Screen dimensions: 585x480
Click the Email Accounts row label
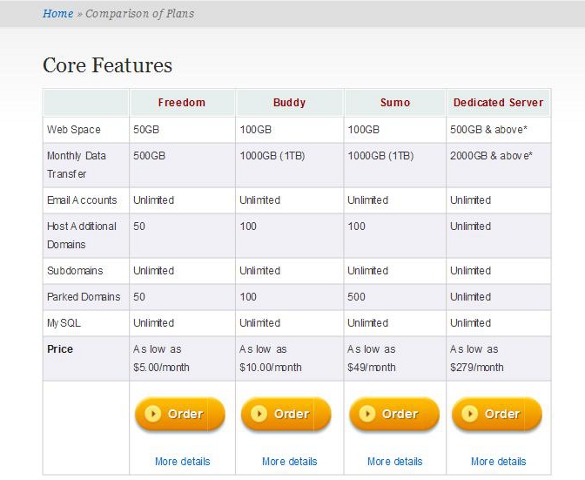pos(82,200)
